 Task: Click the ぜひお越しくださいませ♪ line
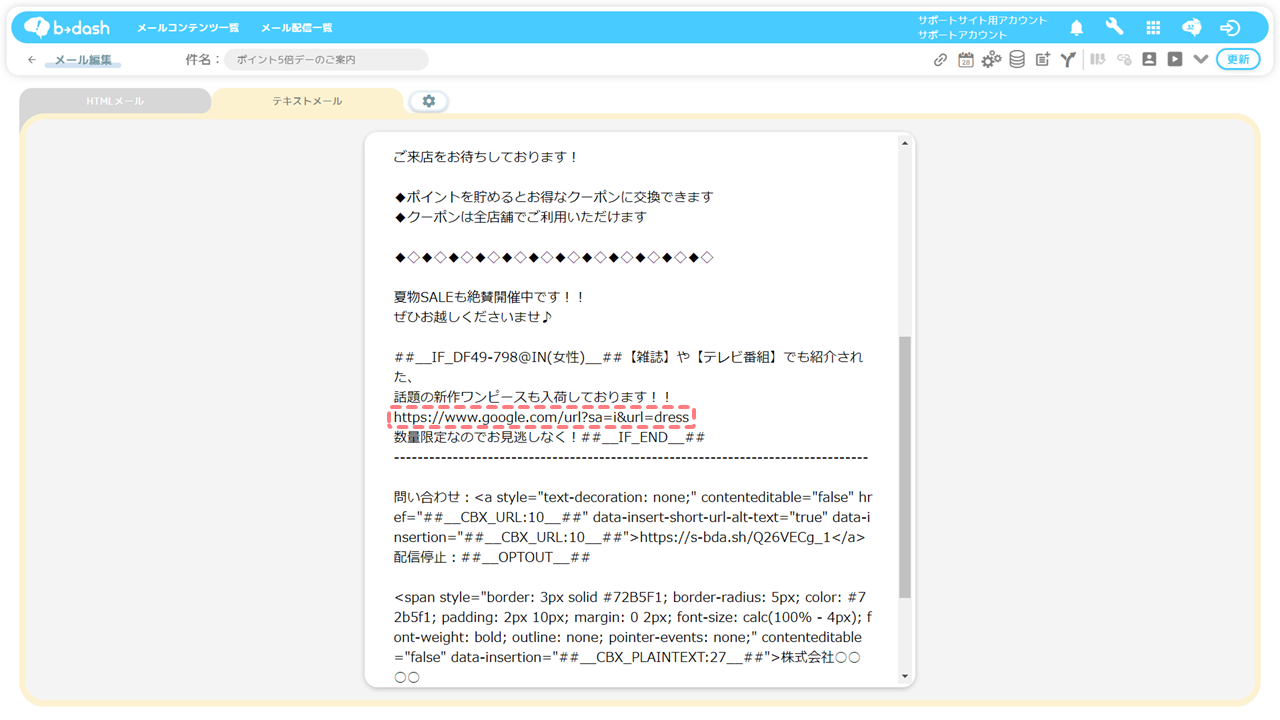(x=473, y=317)
